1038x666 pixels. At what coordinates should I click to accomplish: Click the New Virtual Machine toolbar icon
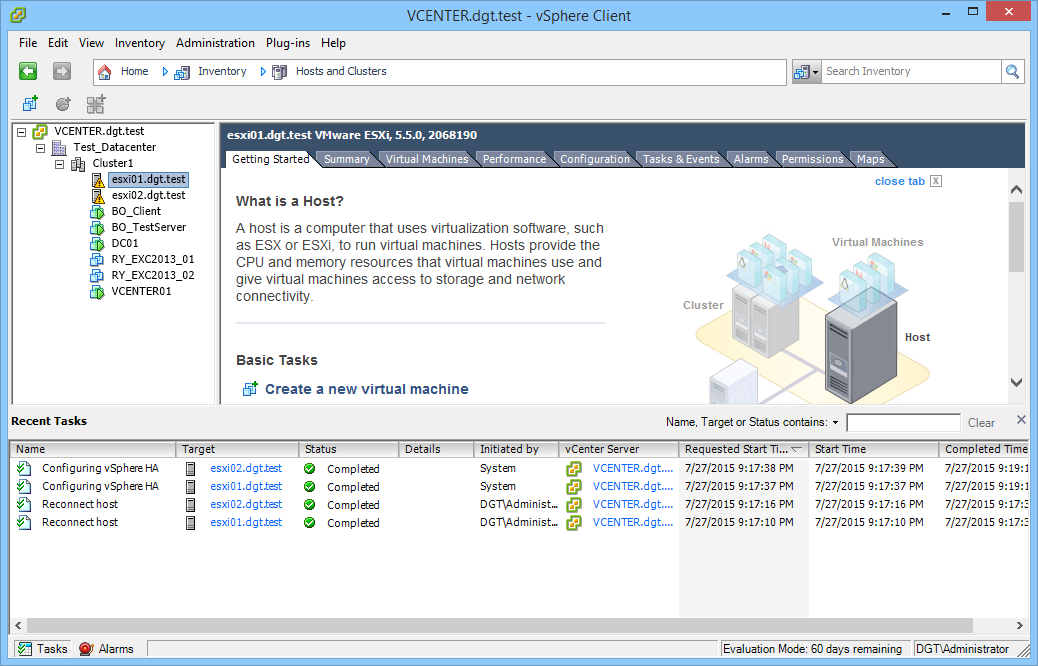coord(30,104)
